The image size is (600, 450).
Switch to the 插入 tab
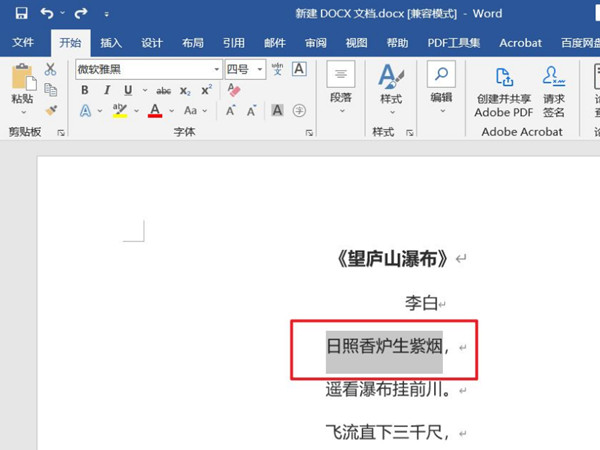111,43
